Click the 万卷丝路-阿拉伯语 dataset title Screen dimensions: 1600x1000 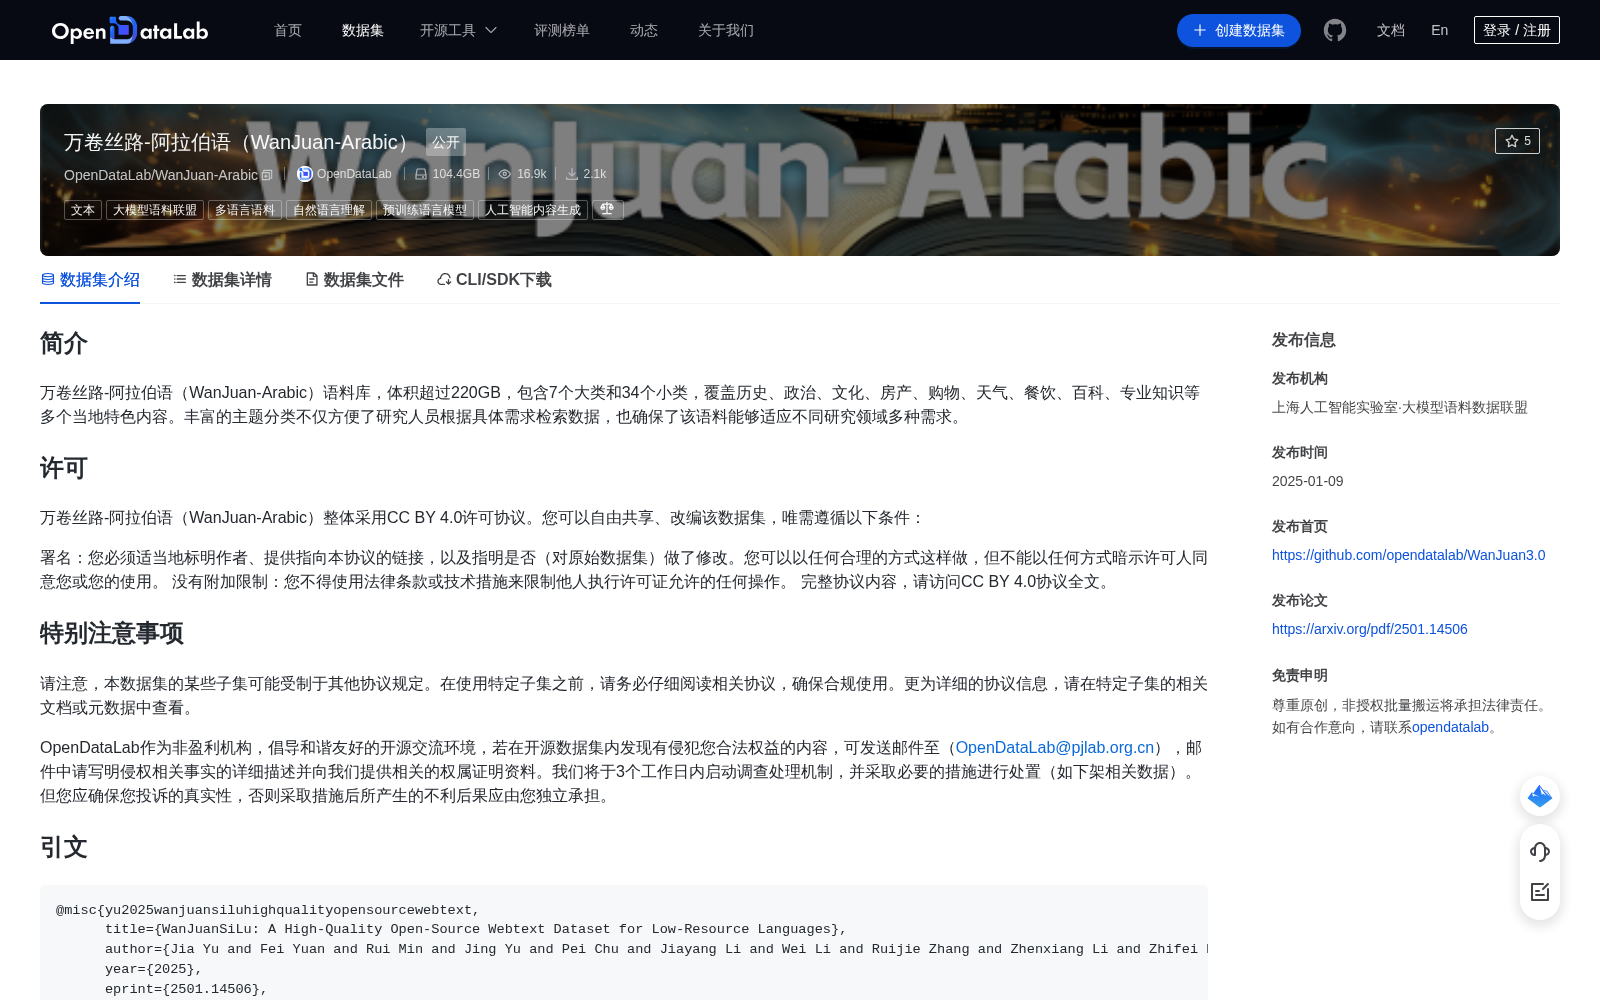pyautogui.click(x=241, y=142)
